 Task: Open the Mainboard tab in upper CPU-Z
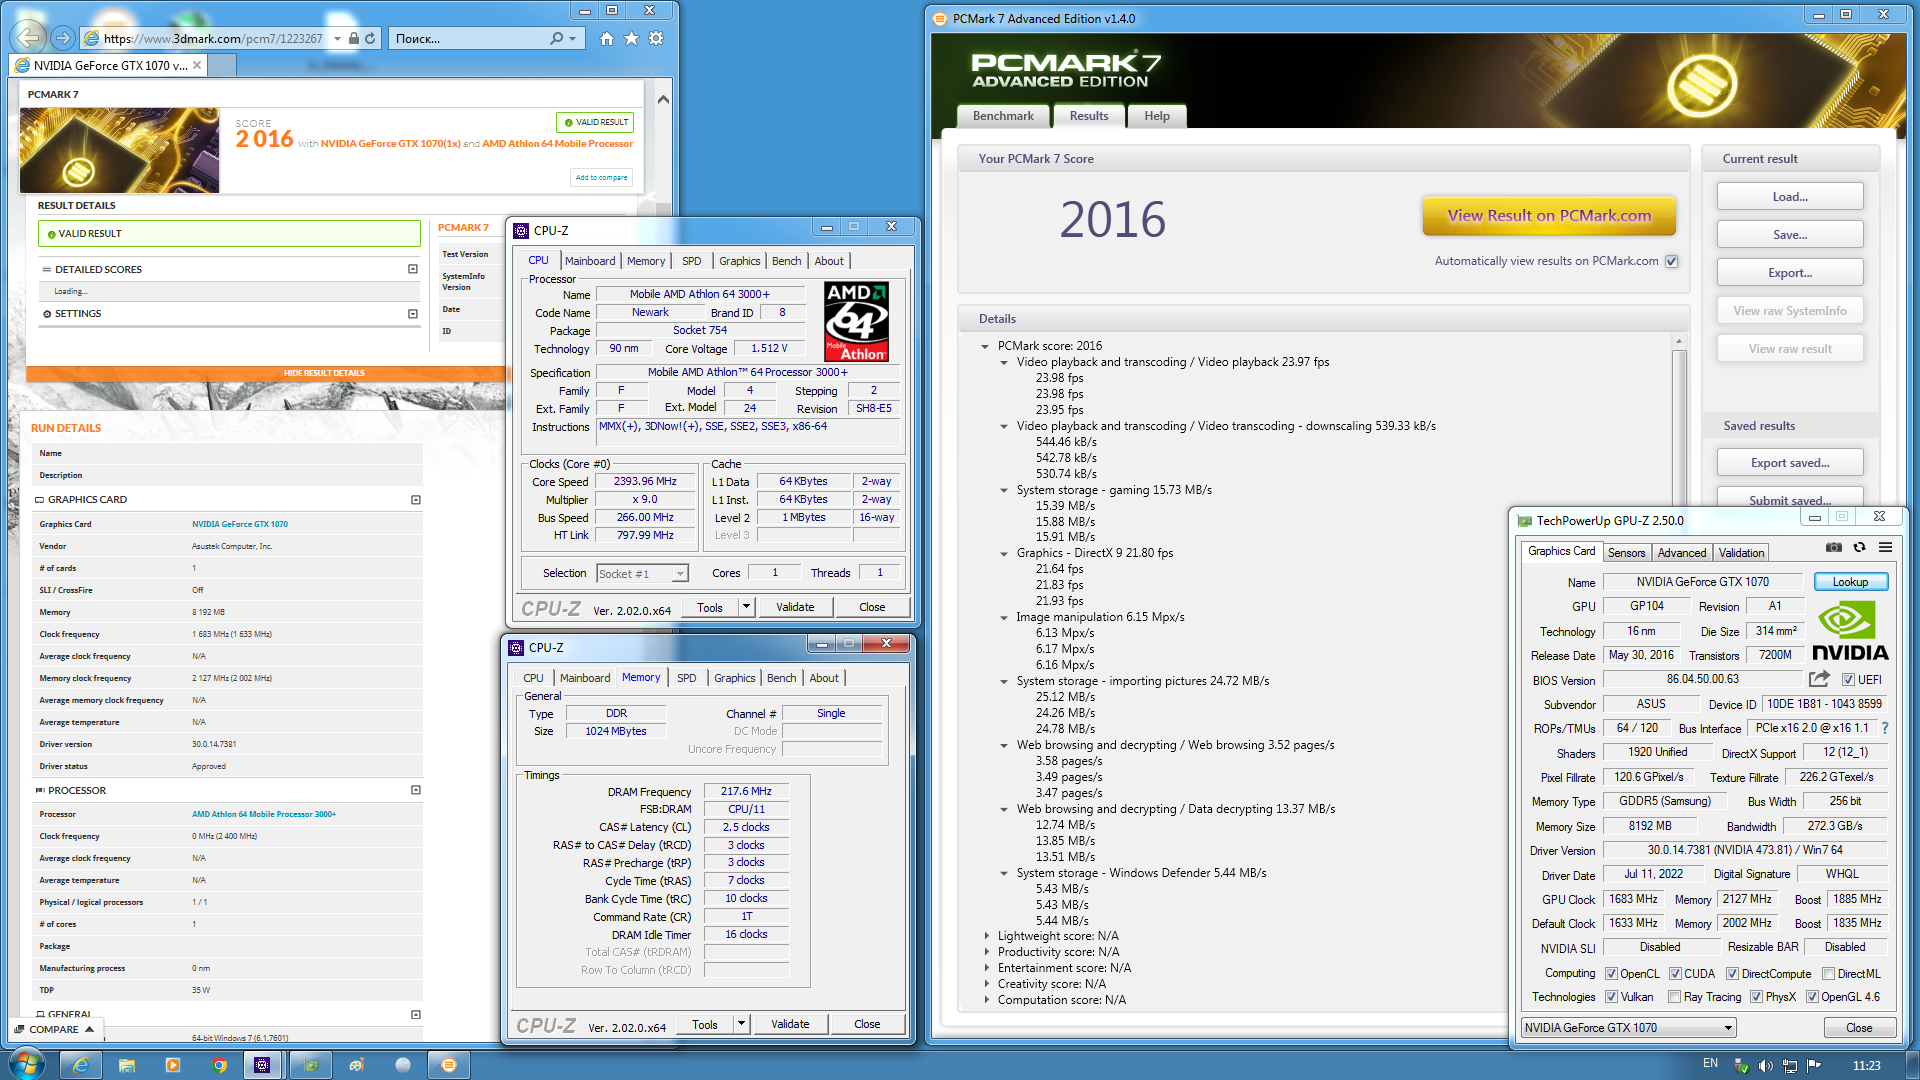click(590, 261)
